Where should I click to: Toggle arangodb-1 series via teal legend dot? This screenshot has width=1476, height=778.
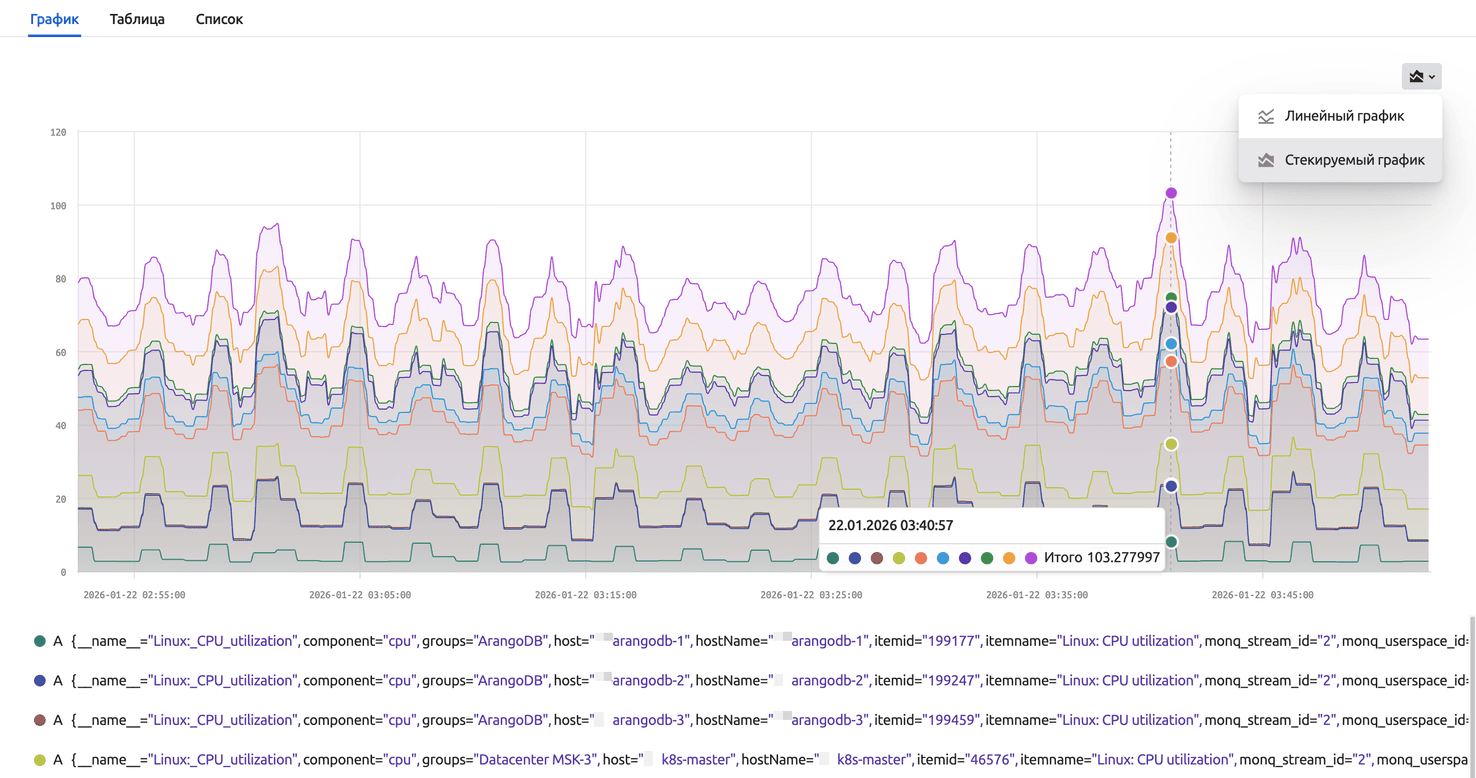(x=40, y=641)
